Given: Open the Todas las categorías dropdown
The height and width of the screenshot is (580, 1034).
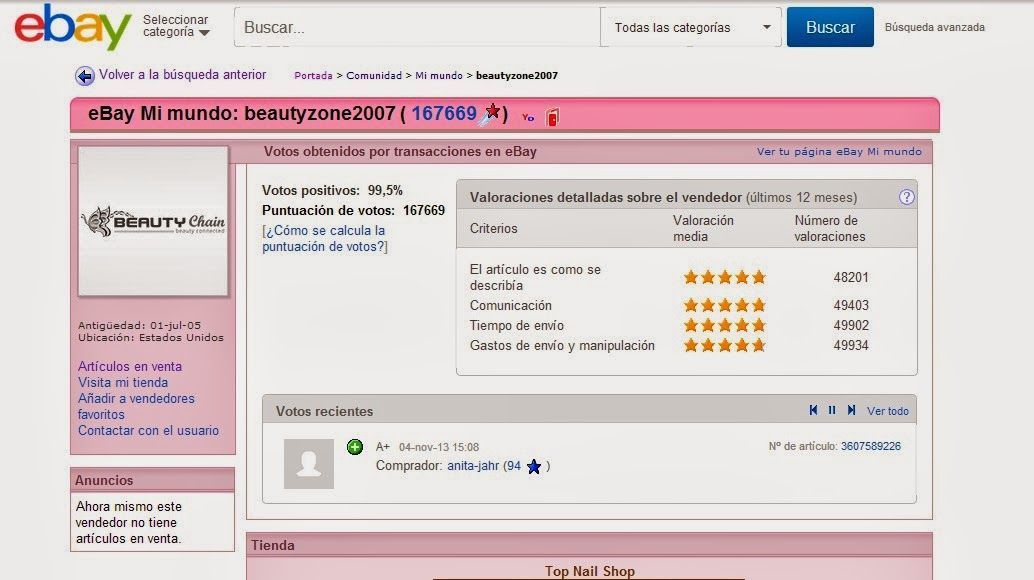Looking at the screenshot, I should click(x=691, y=27).
